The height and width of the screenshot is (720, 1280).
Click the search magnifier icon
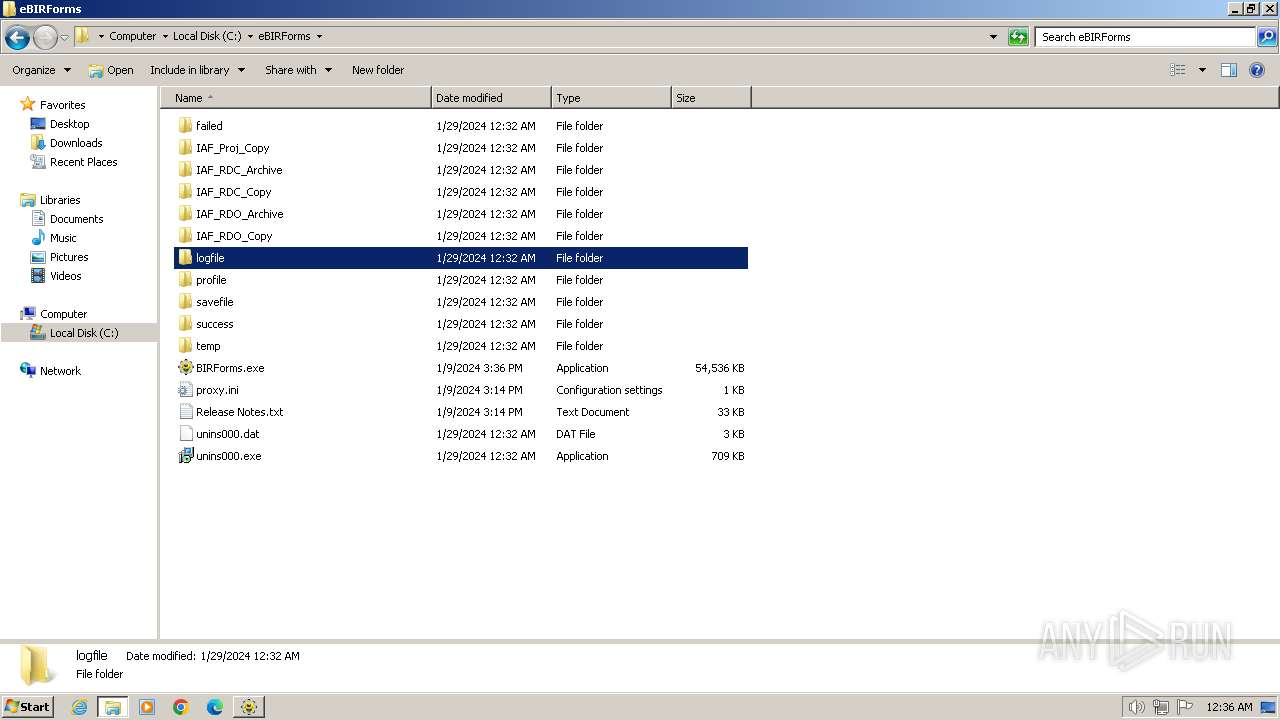coord(1267,37)
